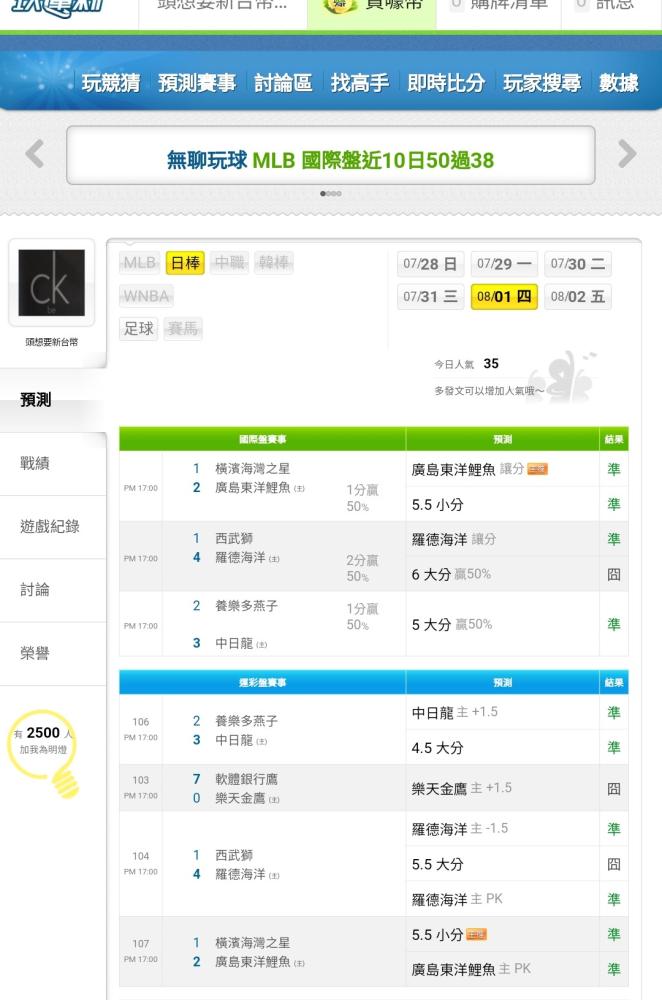Image resolution: width=662 pixels, height=1000 pixels.
Task: Click the previous banner arrow
Action: (x=34, y=154)
